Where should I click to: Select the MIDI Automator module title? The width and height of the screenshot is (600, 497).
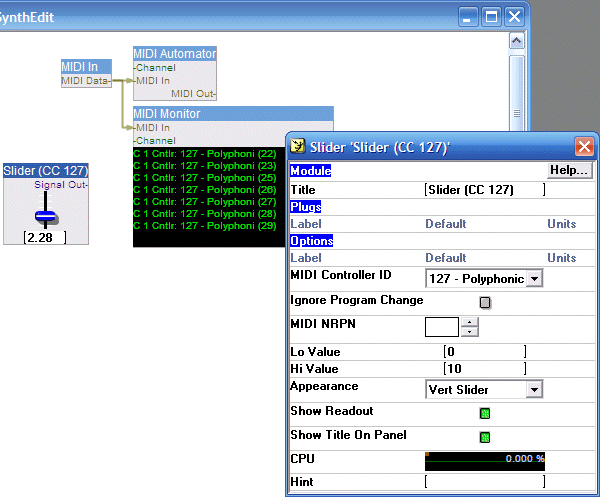pyautogui.click(x=175, y=54)
